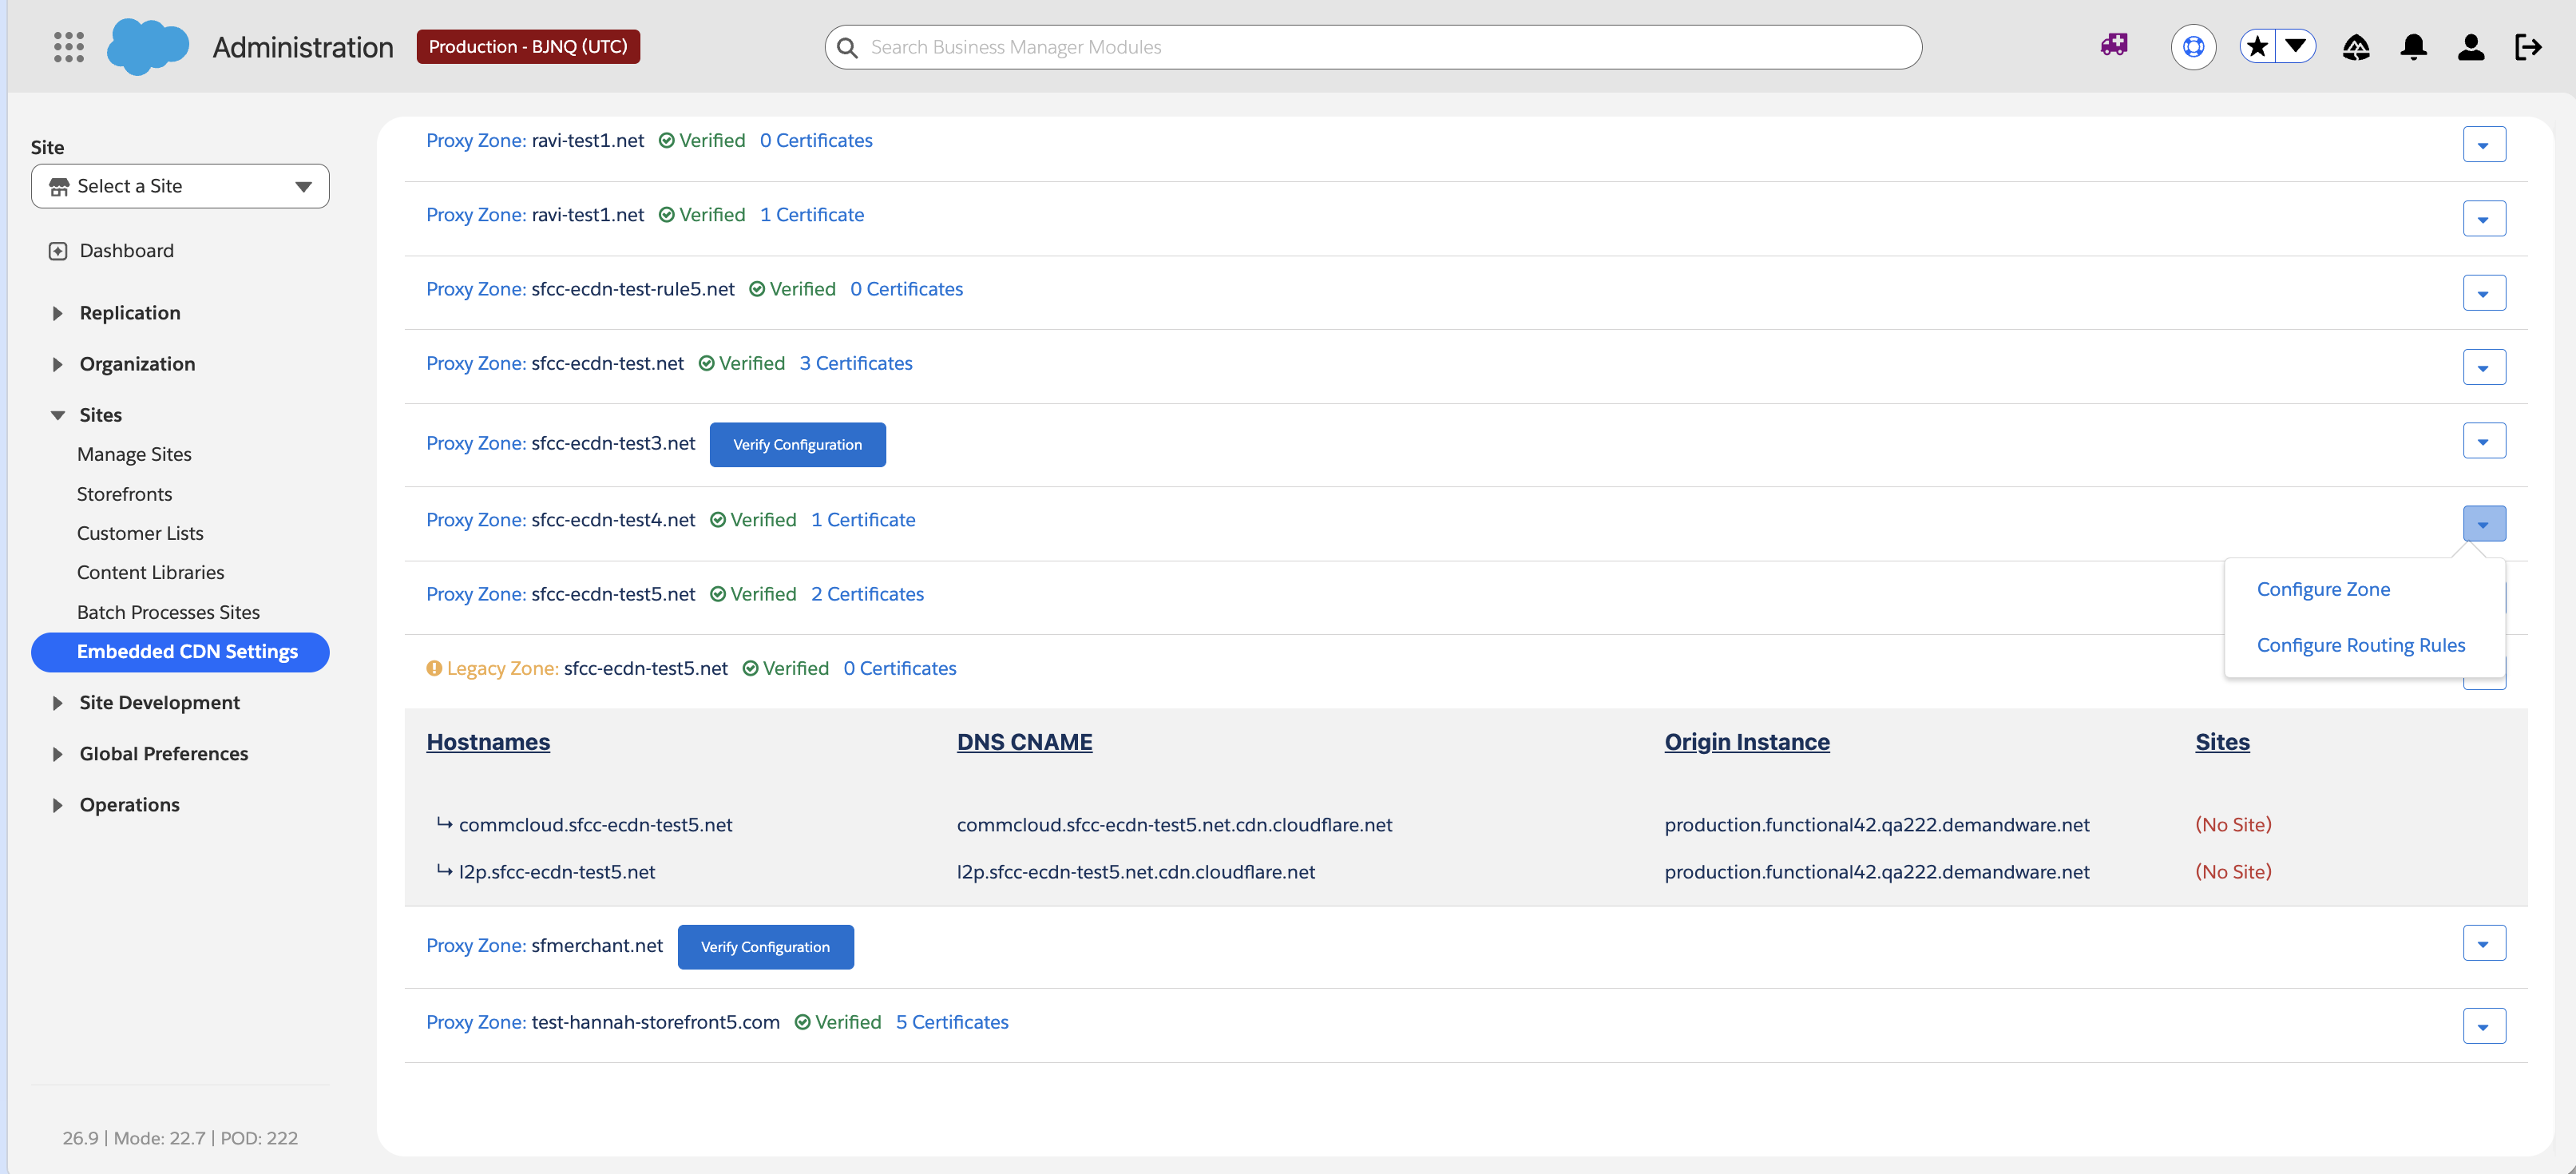Focus the Search Business Manager Modules field
Screen dimensions: 2576x1174
pos(1373,47)
